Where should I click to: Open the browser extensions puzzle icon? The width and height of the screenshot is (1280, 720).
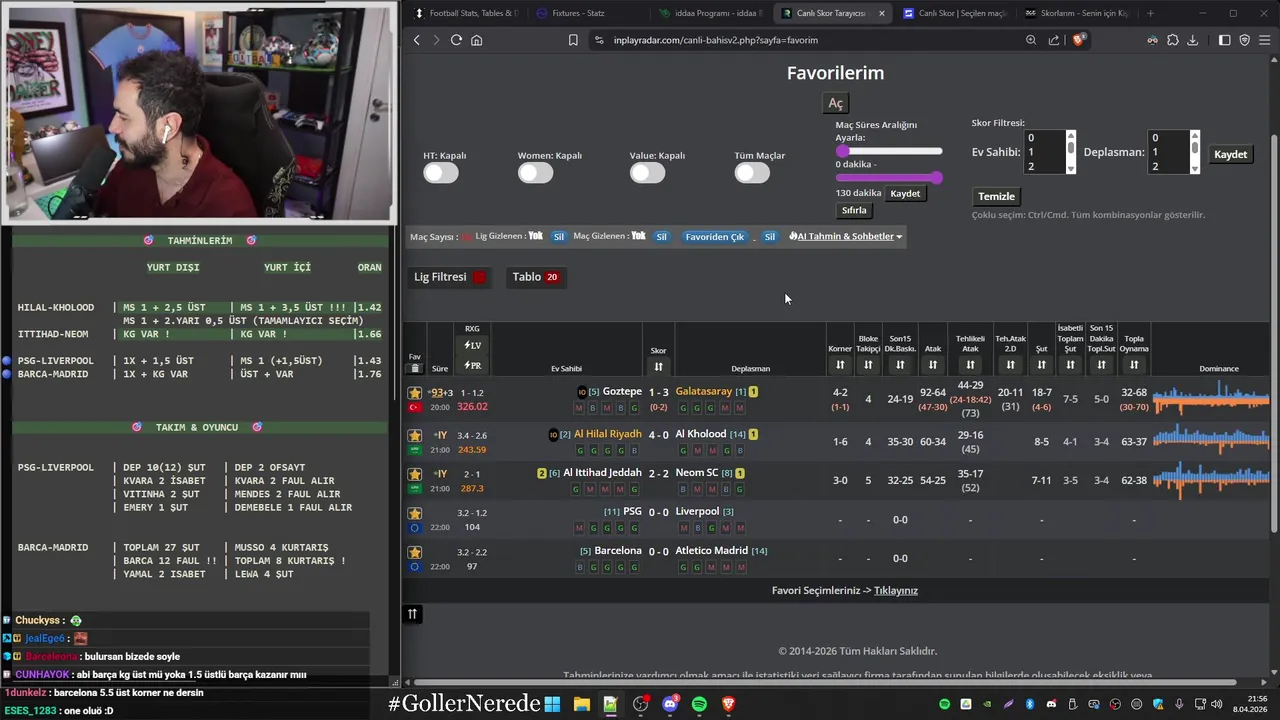click(x=1173, y=40)
